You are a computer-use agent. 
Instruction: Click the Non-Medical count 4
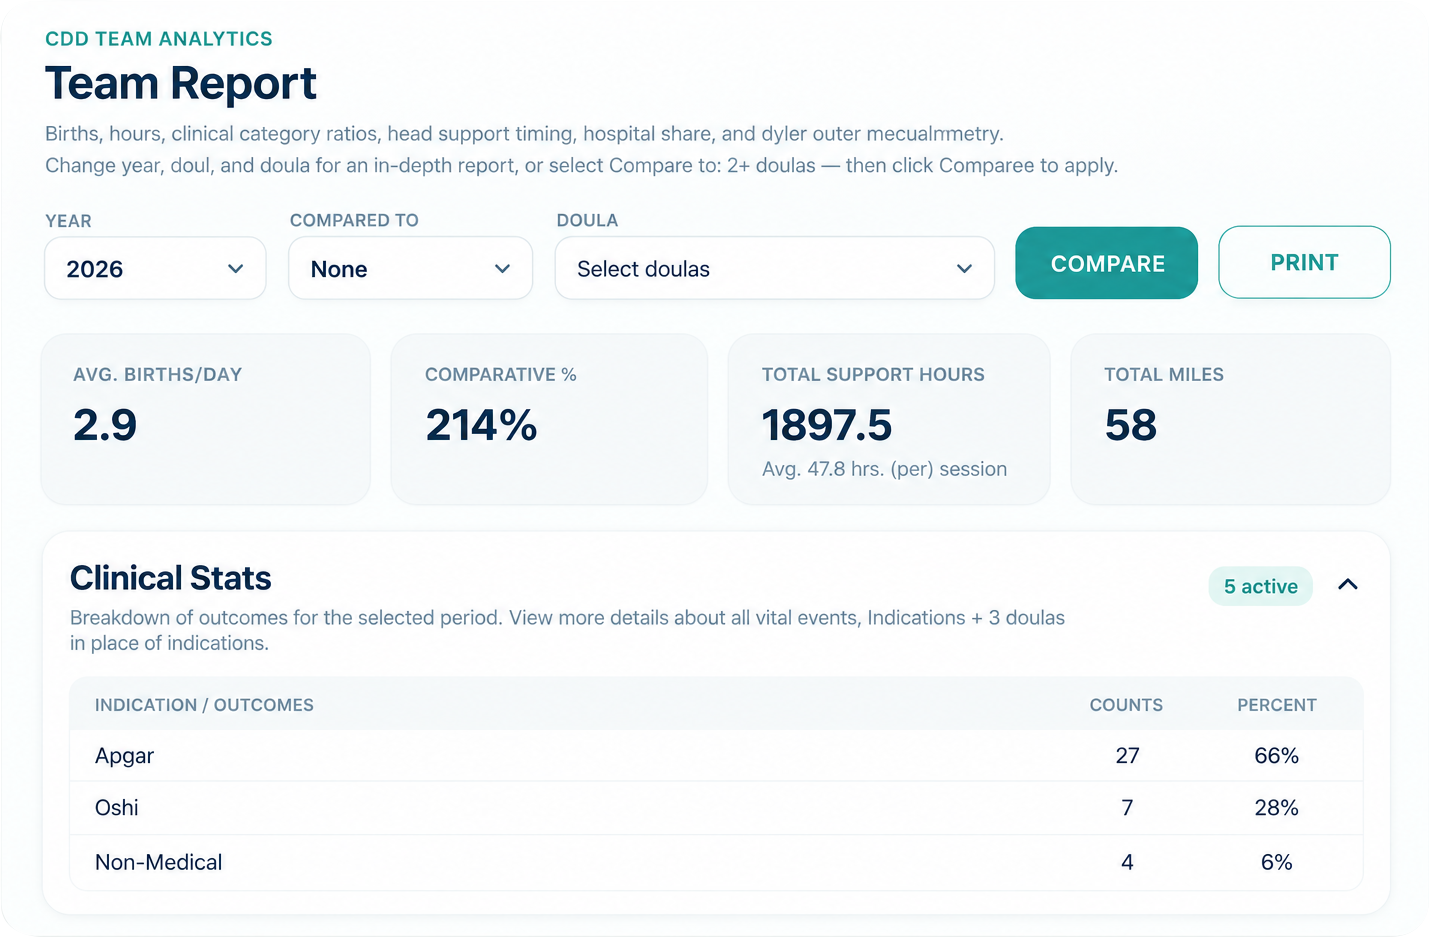(x=1127, y=862)
